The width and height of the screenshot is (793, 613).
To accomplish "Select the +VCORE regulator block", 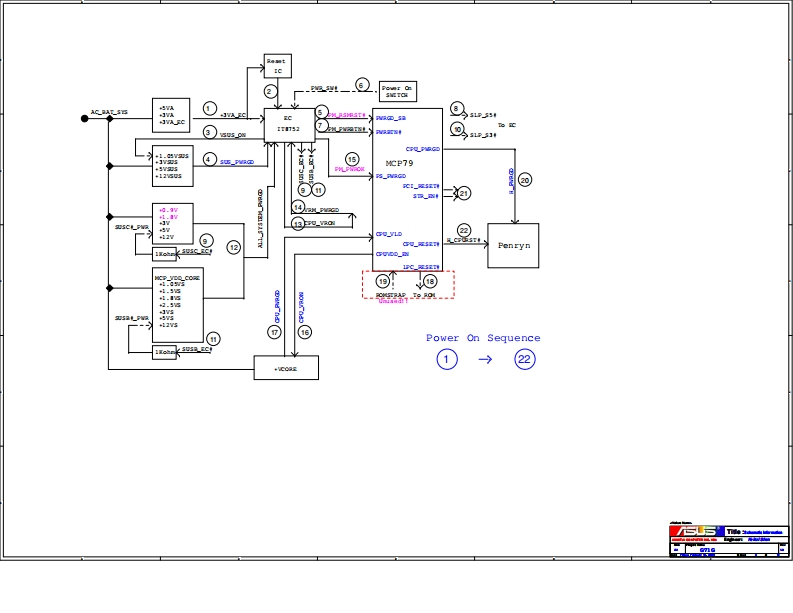I will 287,369.
